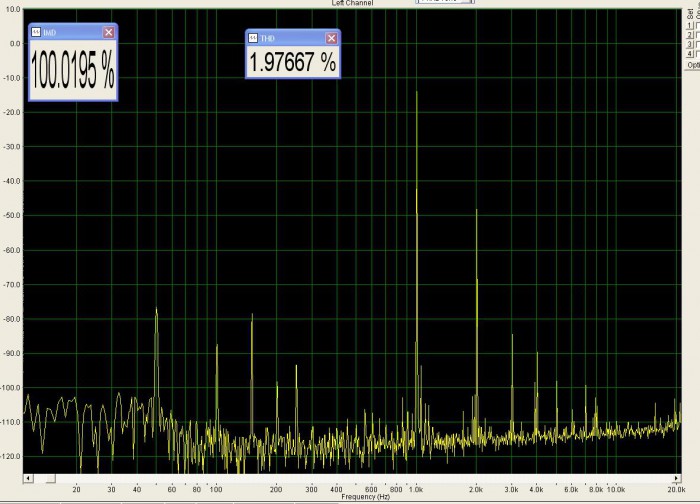Click the 1.97667 % THD reading
The width and height of the screenshot is (700, 504).
coord(292,62)
